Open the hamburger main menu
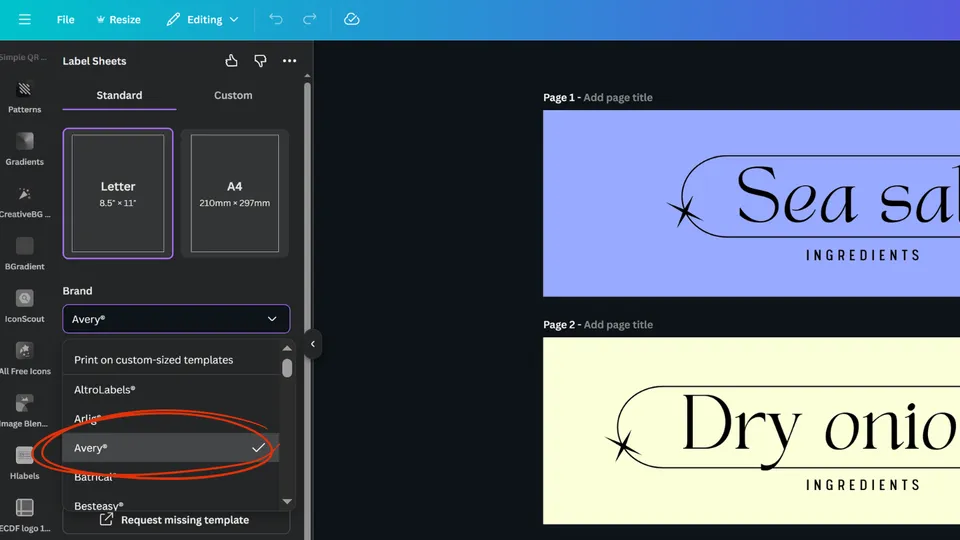 tap(24, 20)
